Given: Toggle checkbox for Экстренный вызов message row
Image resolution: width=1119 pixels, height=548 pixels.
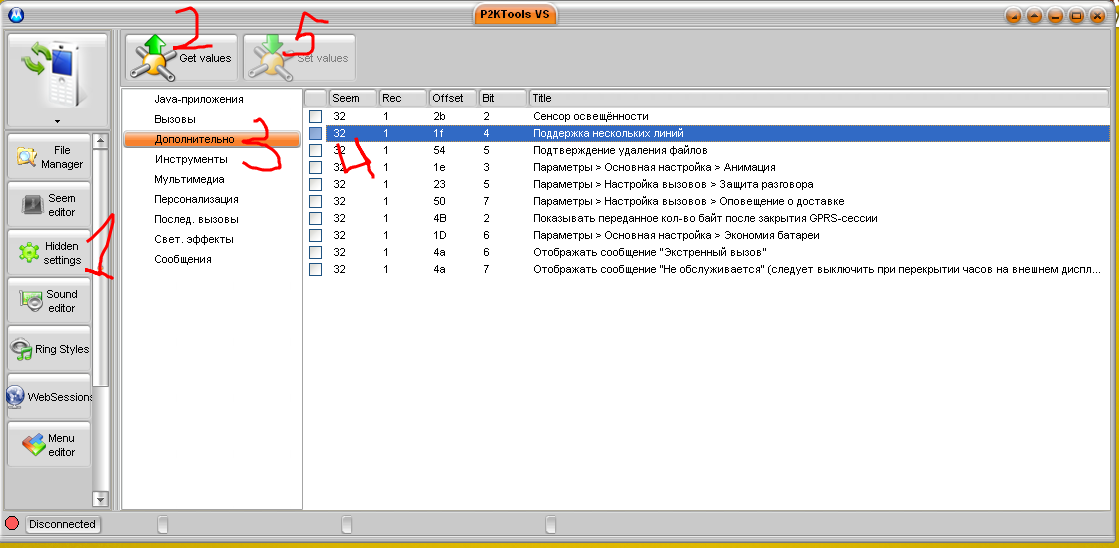Looking at the screenshot, I should pos(315,252).
